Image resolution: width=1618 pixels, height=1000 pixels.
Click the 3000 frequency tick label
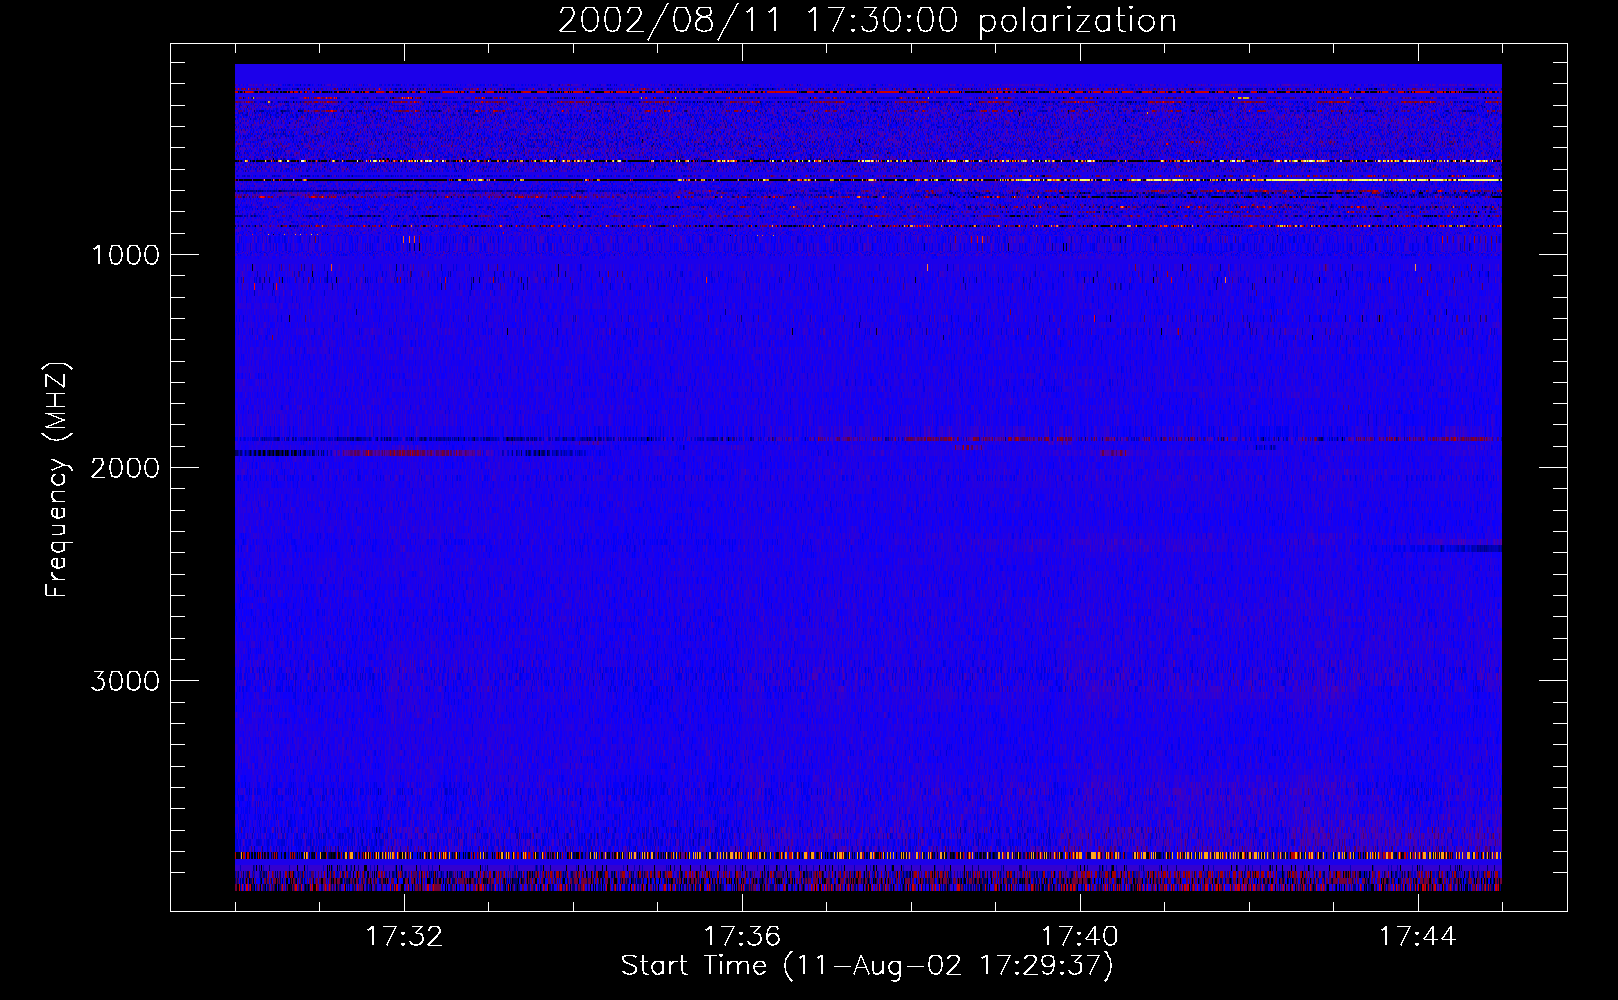(x=125, y=681)
